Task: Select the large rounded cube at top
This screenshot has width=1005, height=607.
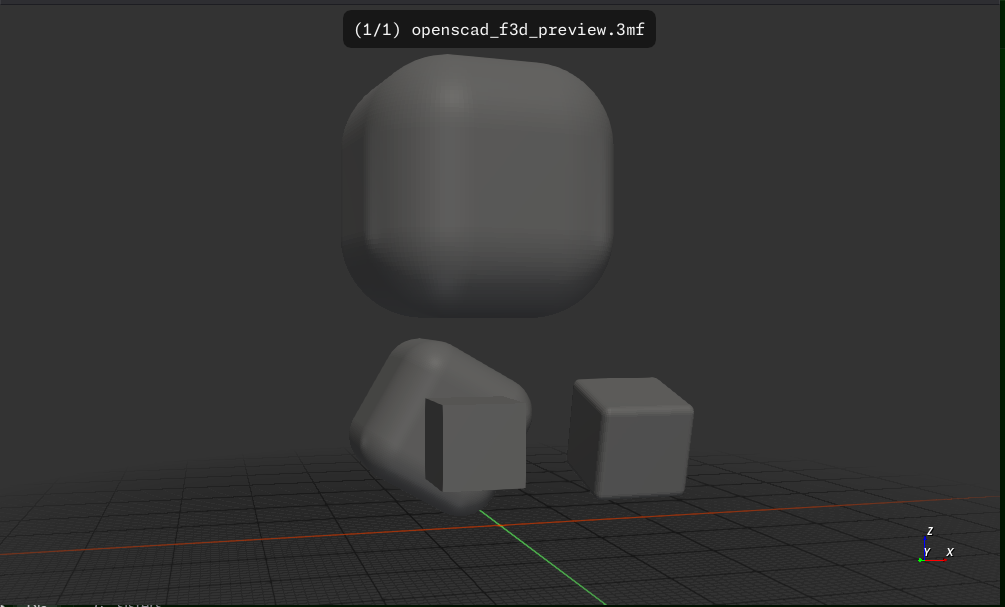Action: [478, 186]
